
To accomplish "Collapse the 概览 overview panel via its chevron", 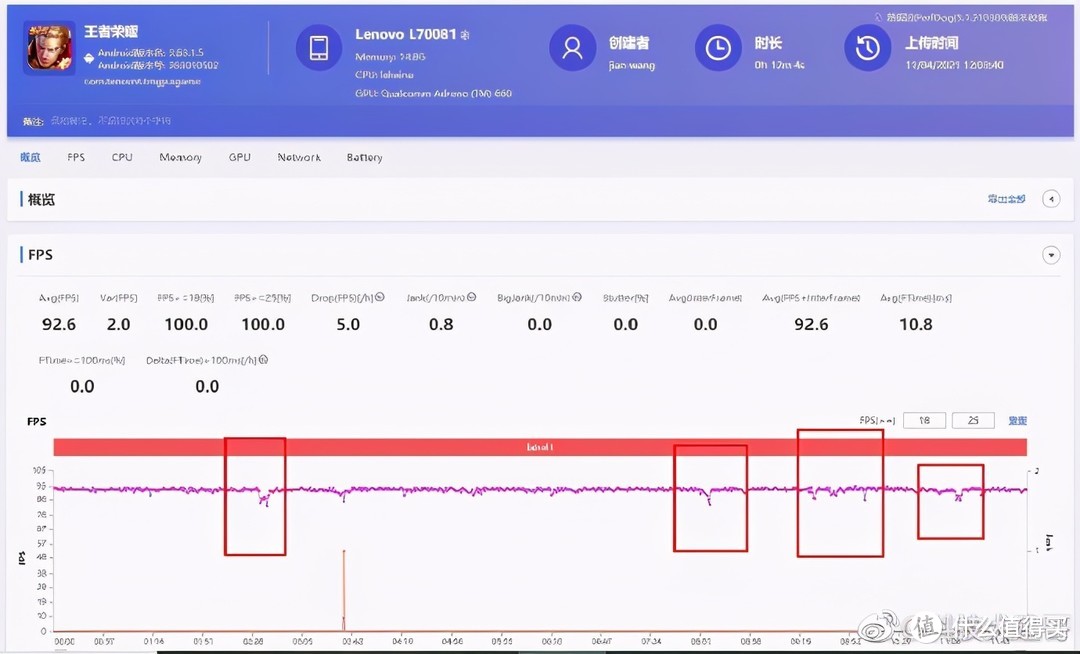I will [x=1051, y=199].
